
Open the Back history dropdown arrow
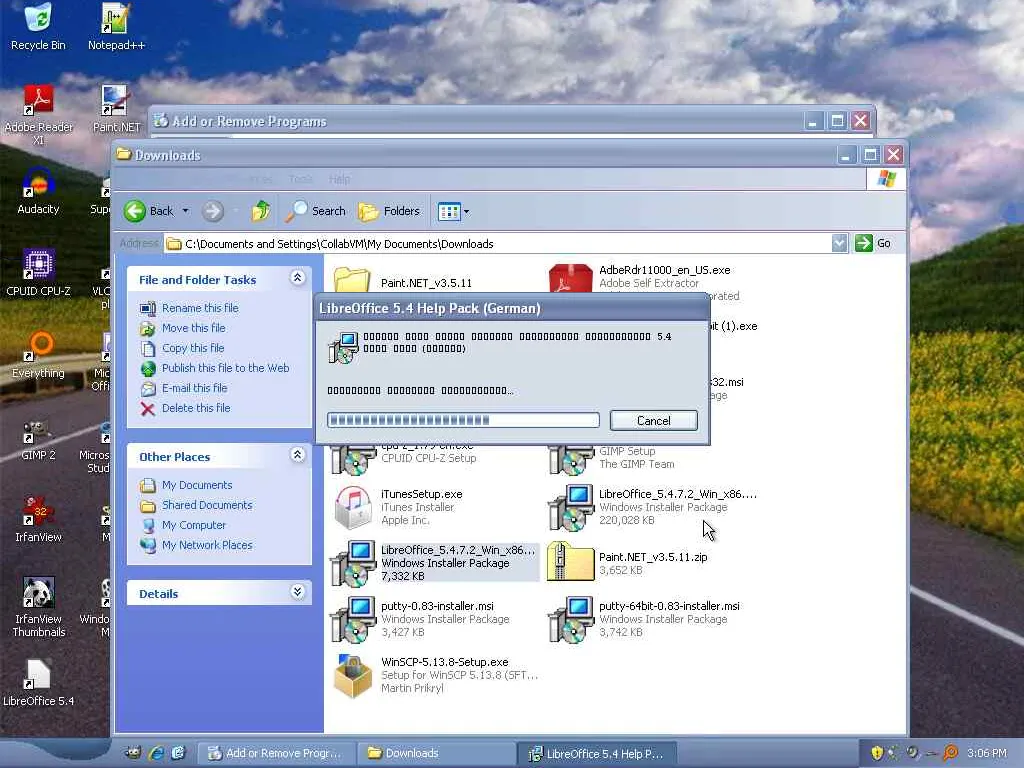click(185, 211)
